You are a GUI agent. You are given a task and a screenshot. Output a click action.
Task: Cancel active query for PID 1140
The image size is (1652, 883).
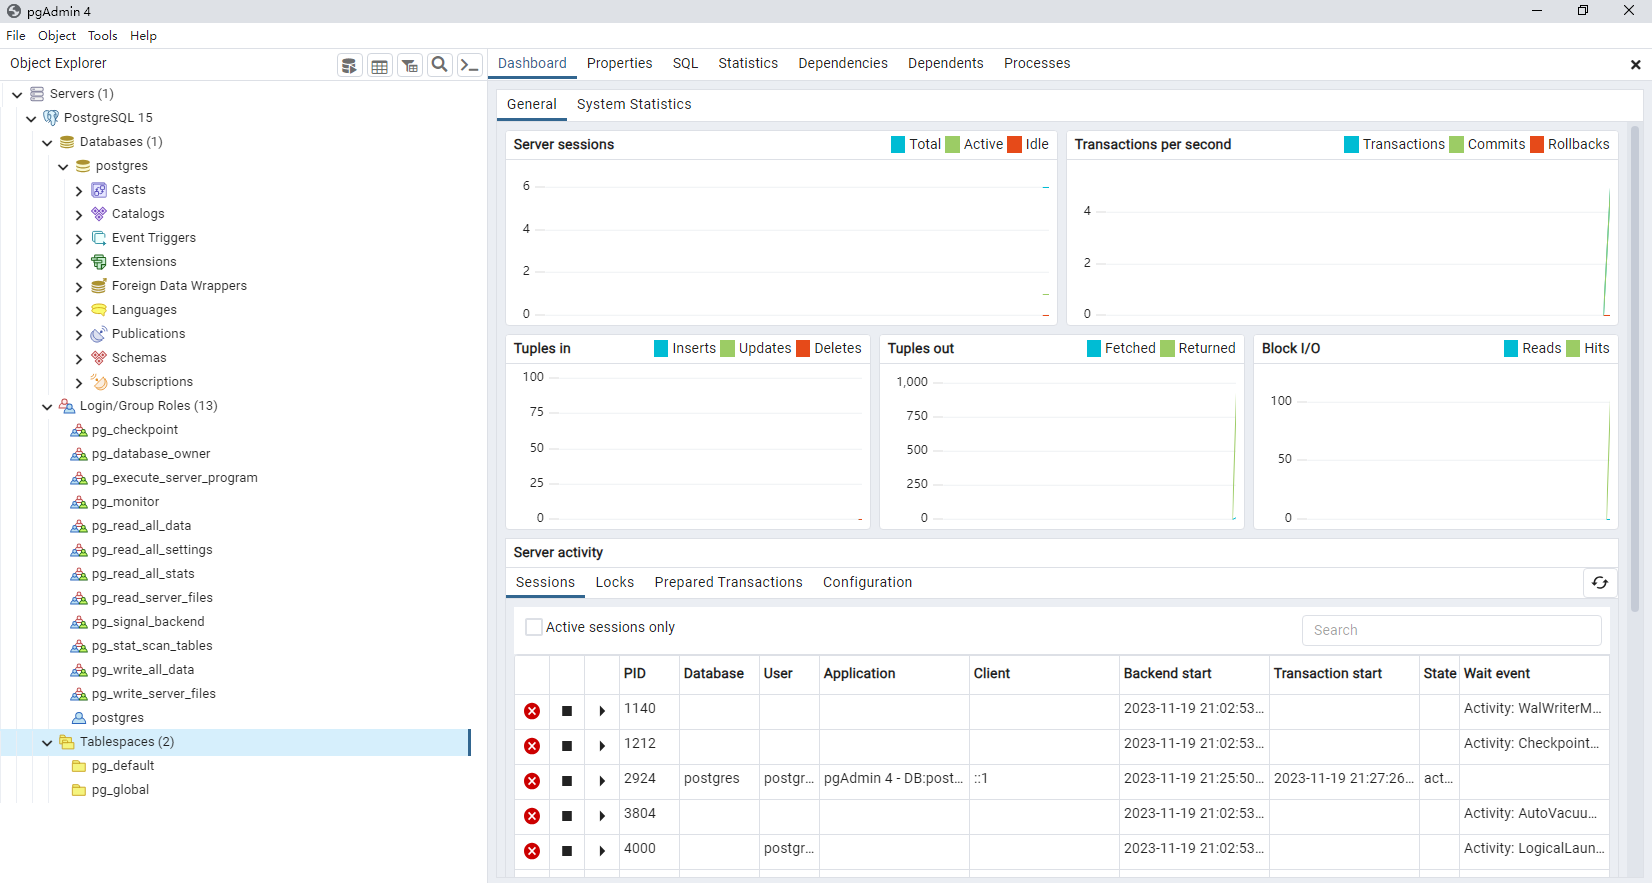[x=567, y=711]
